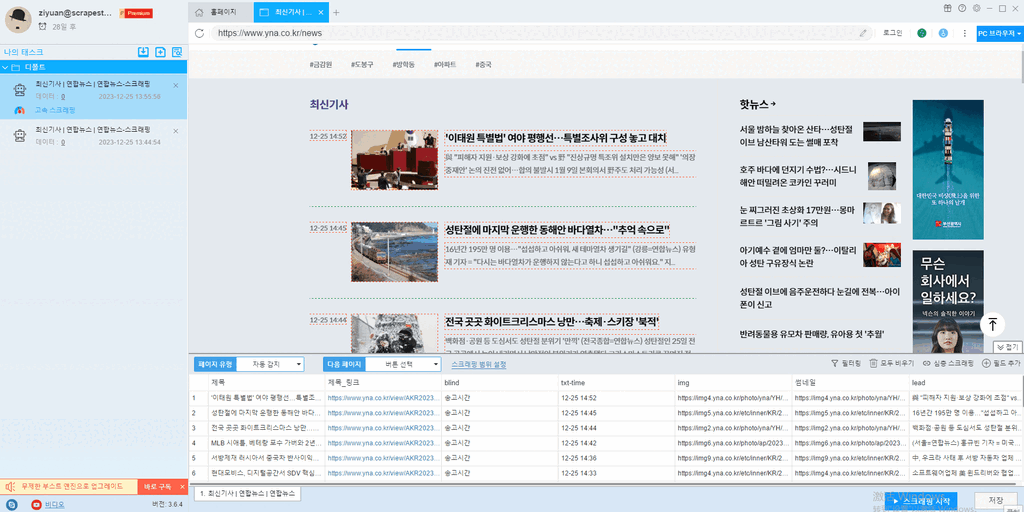Click the blue Skype icon at bottom left

(x=12, y=504)
